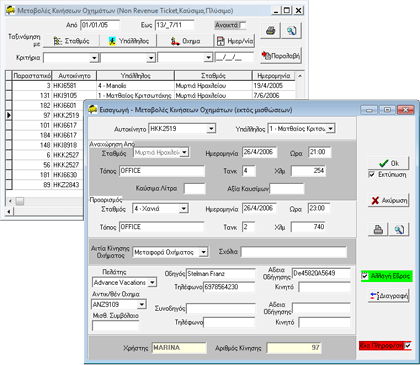
Task: Open the destination Σταθμός dropdown Χανιά
Action: pos(183,209)
